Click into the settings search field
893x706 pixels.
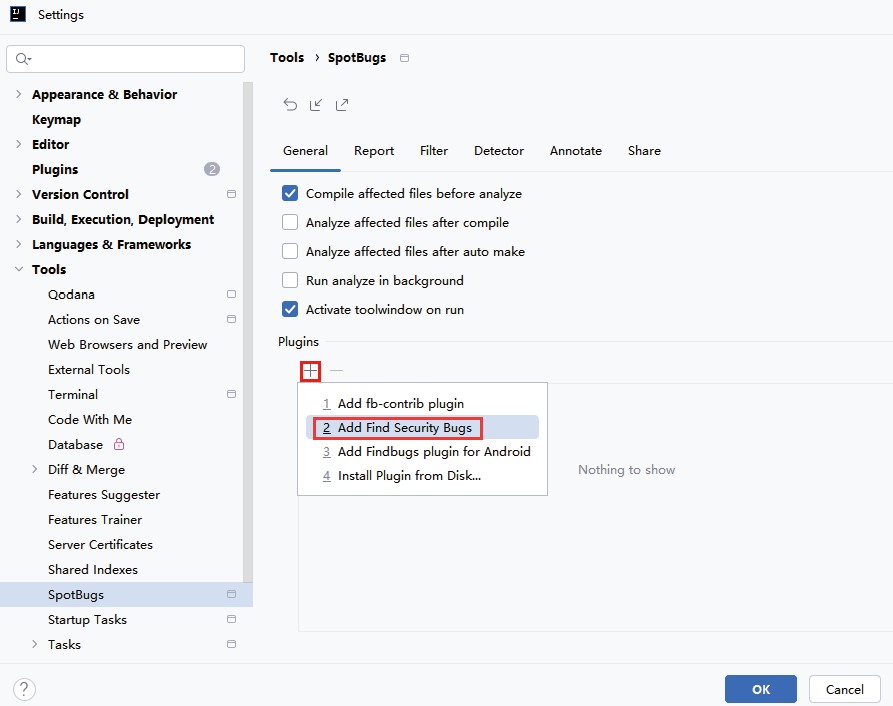125,59
